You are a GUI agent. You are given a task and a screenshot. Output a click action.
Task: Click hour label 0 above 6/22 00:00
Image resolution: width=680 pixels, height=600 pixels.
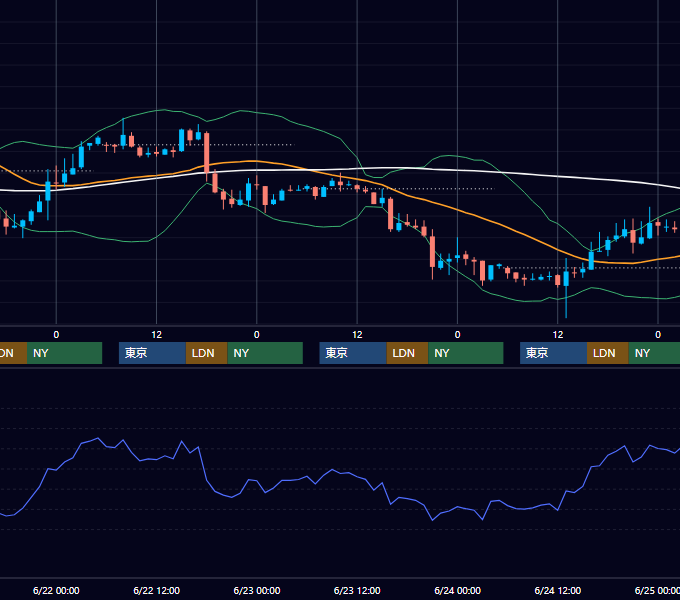[56, 335]
